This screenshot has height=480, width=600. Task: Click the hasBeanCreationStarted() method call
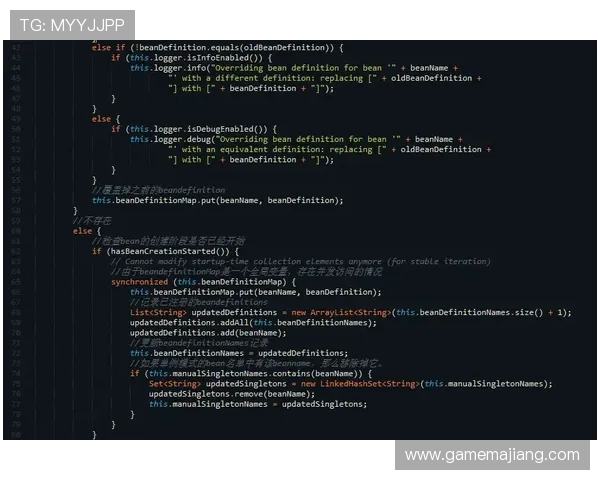[x=170, y=251]
